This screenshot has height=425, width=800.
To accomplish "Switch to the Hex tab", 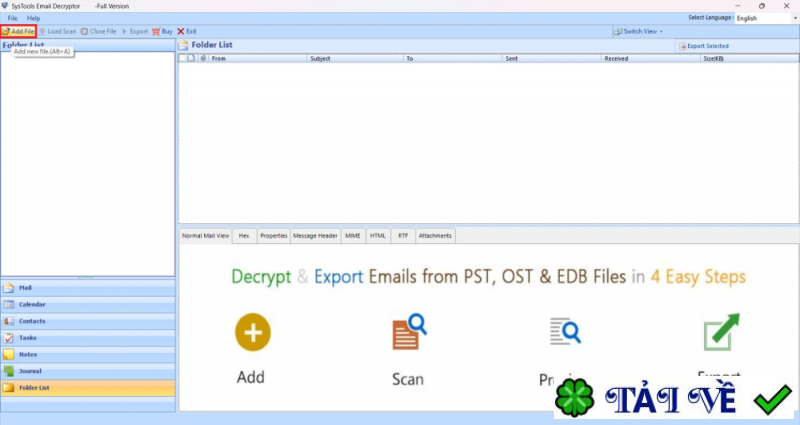I will [x=244, y=236].
